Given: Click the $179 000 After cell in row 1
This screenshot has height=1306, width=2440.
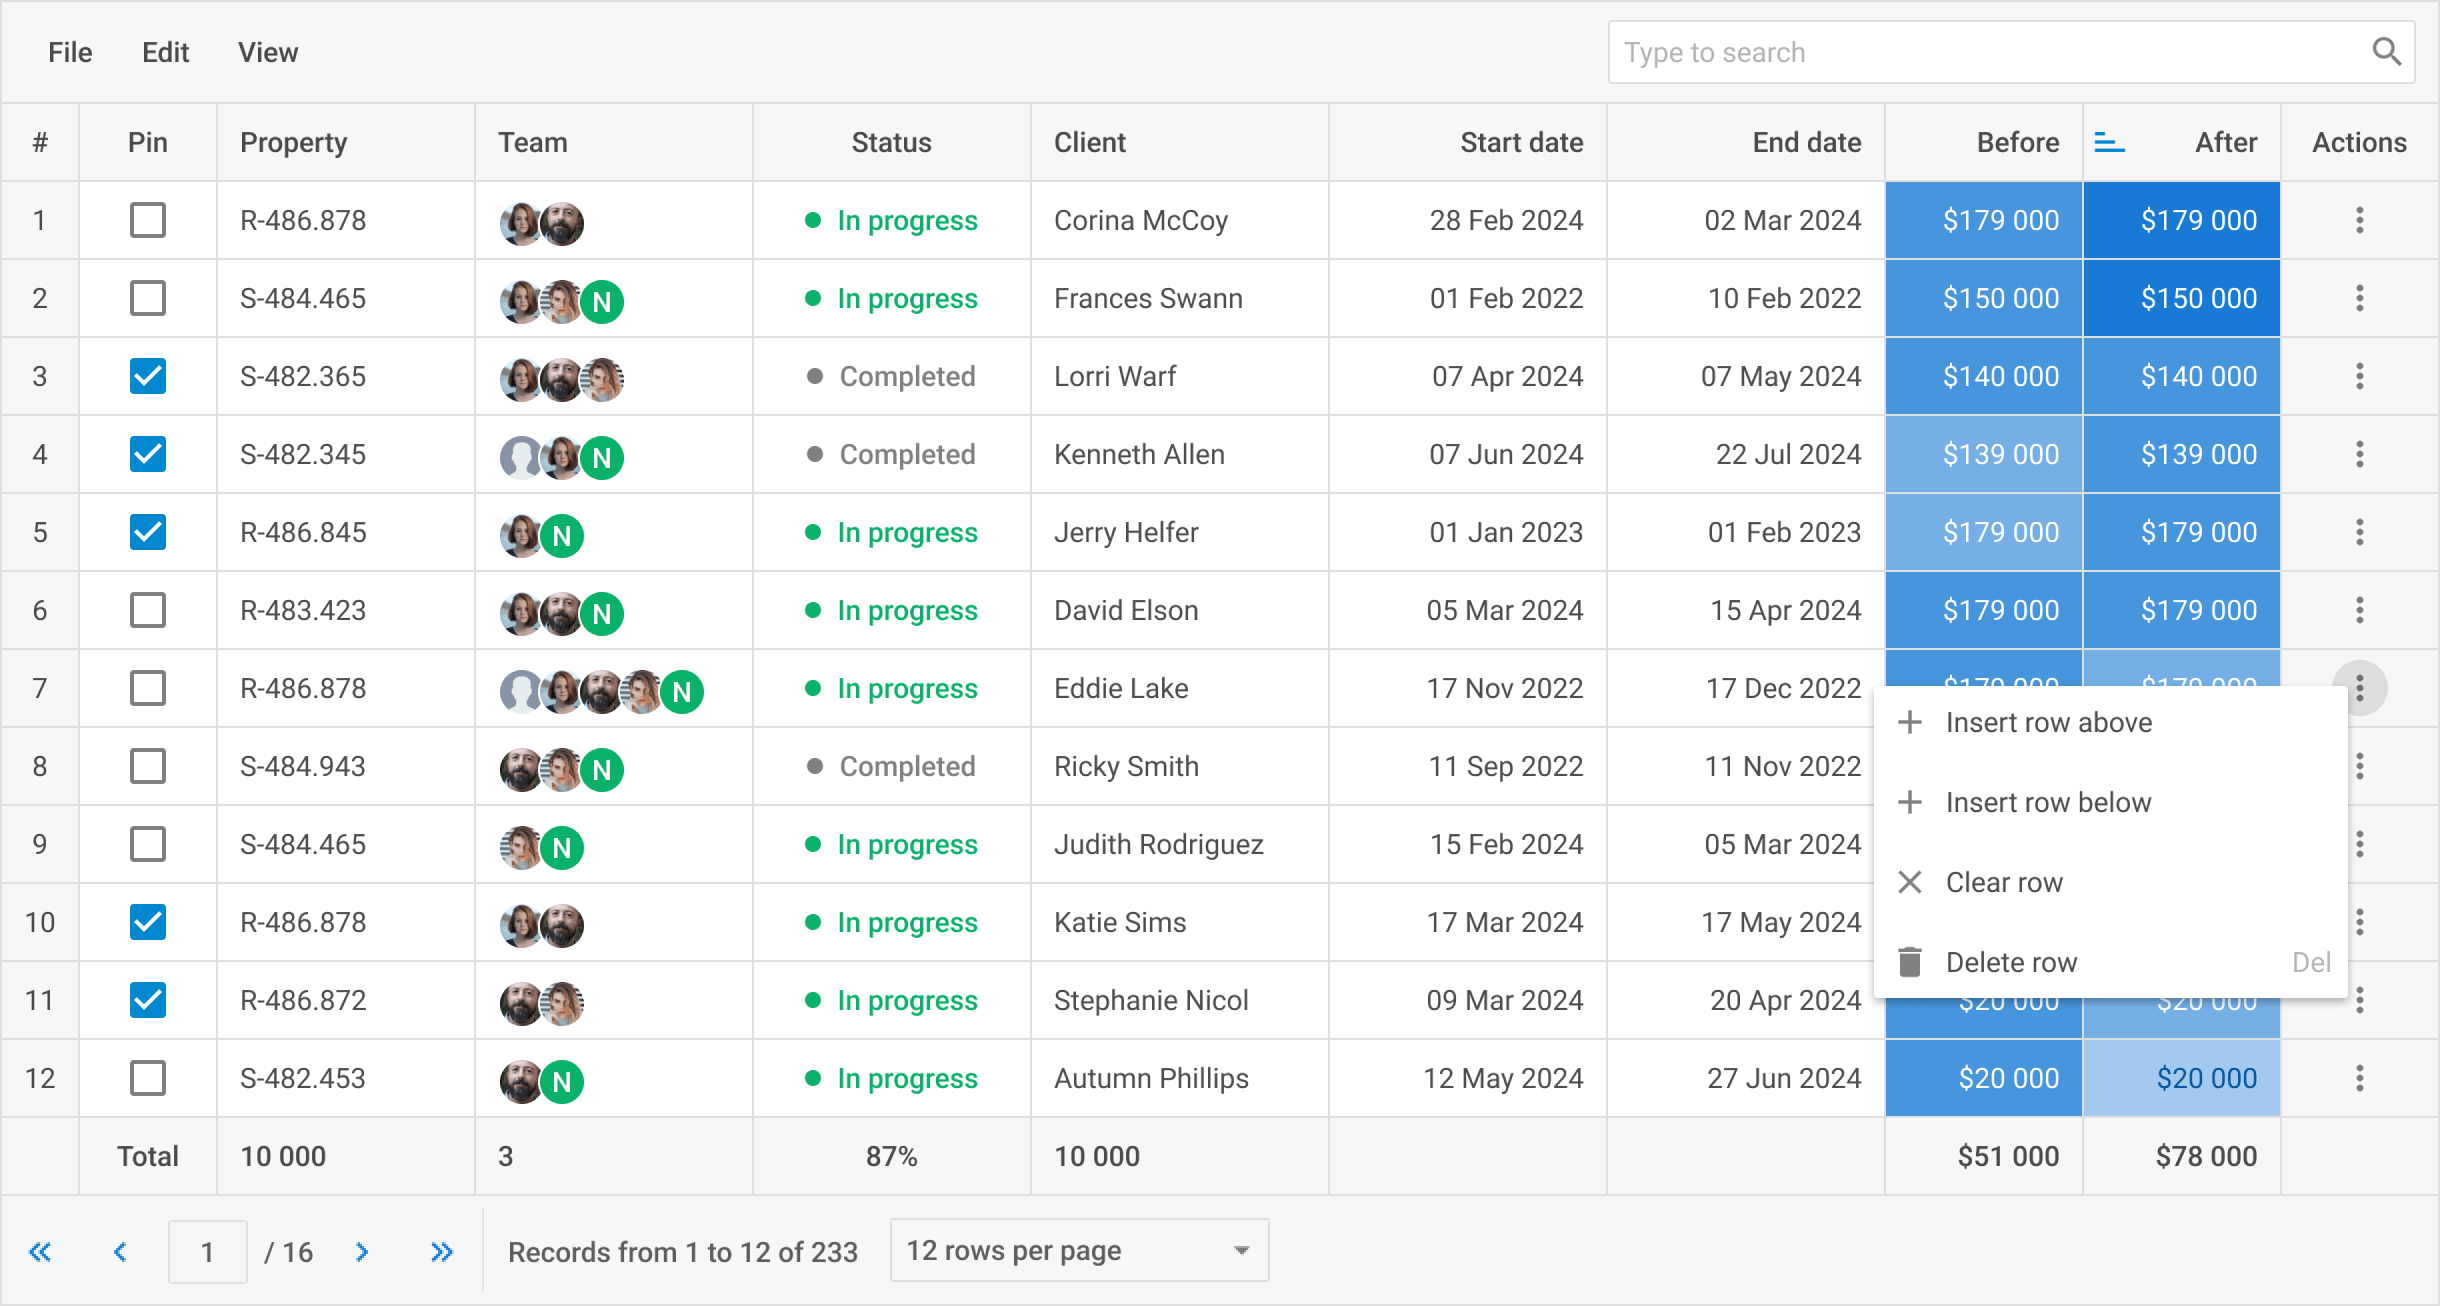Looking at the screenshot, I should (x=2182, y=220).
